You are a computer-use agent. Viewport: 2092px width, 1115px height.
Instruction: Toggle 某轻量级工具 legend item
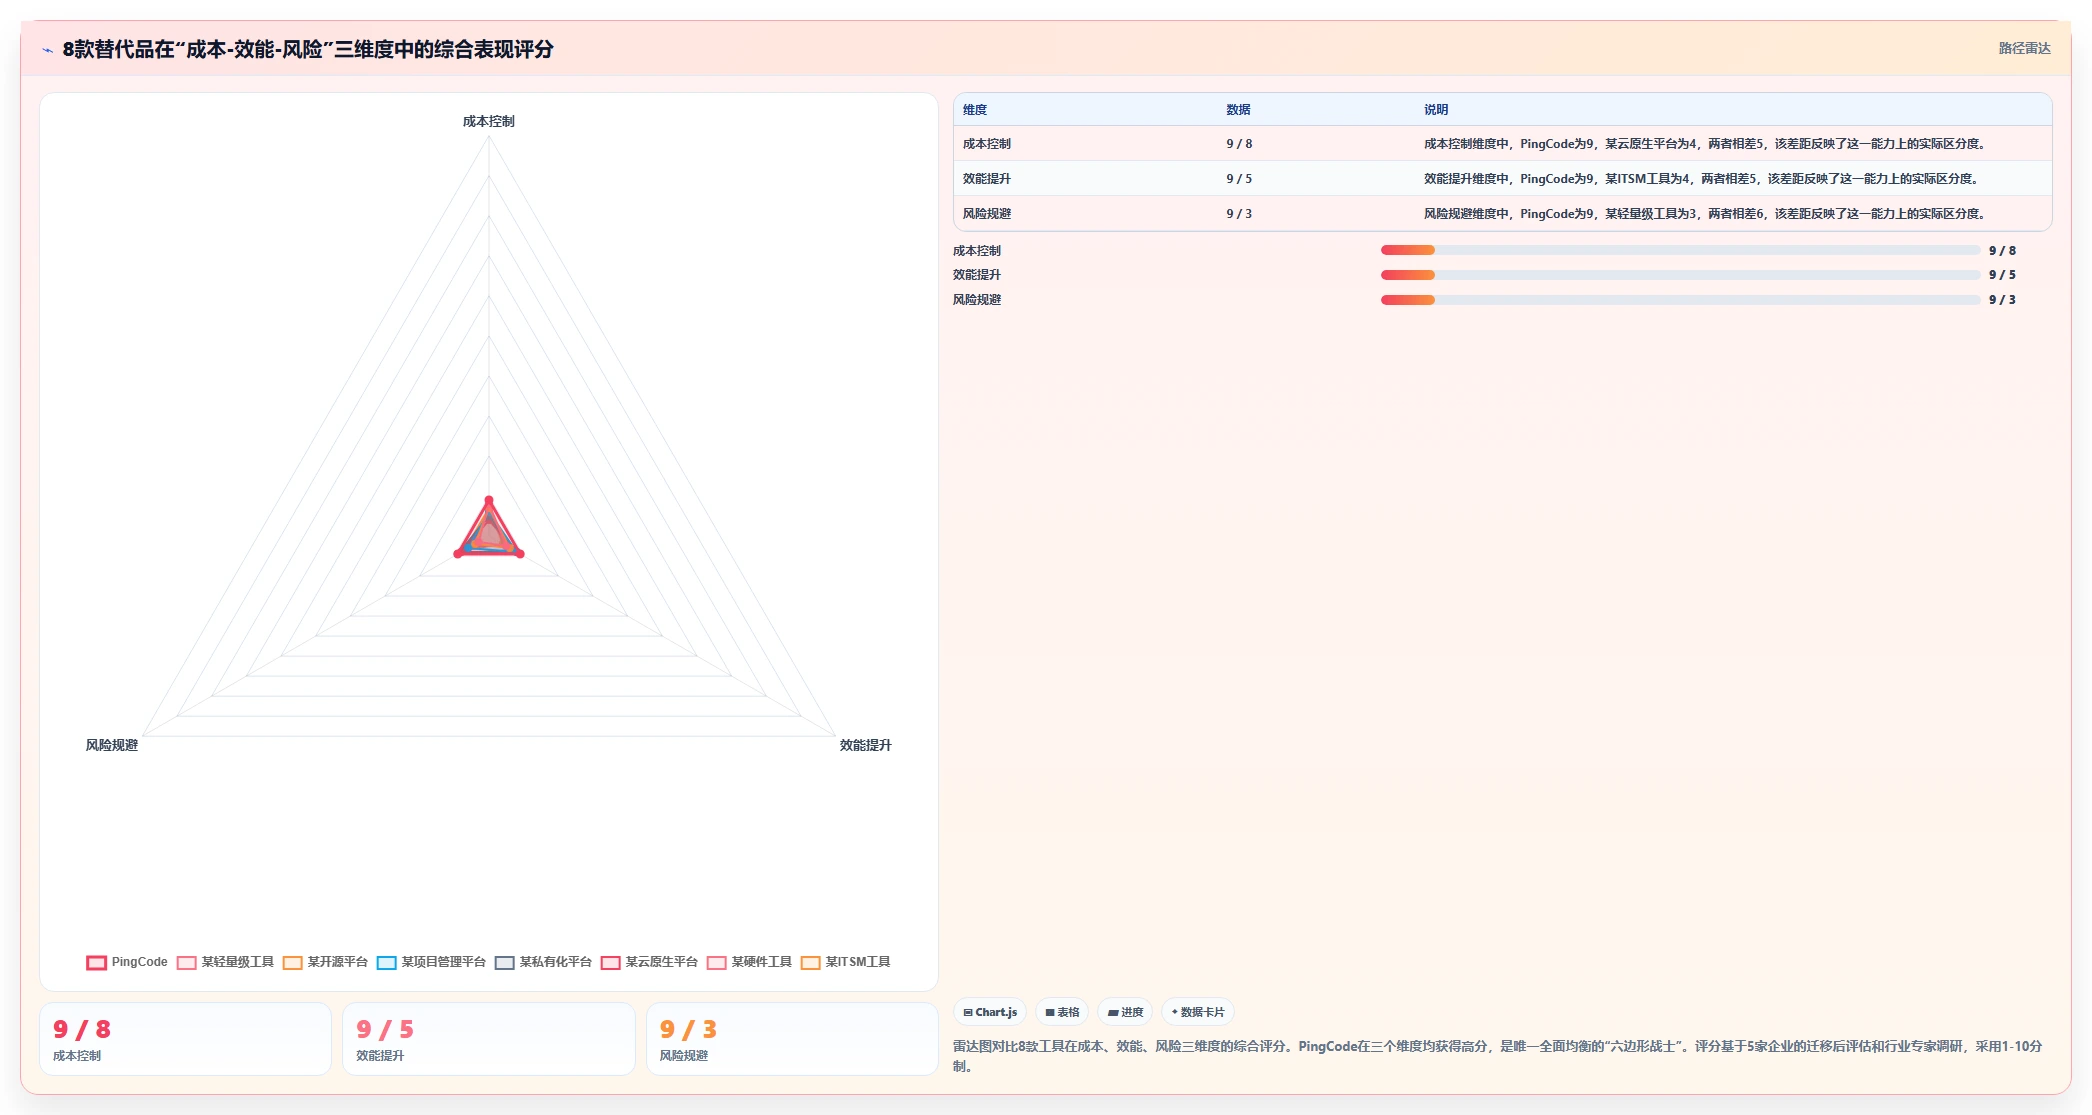coord(225,962)
